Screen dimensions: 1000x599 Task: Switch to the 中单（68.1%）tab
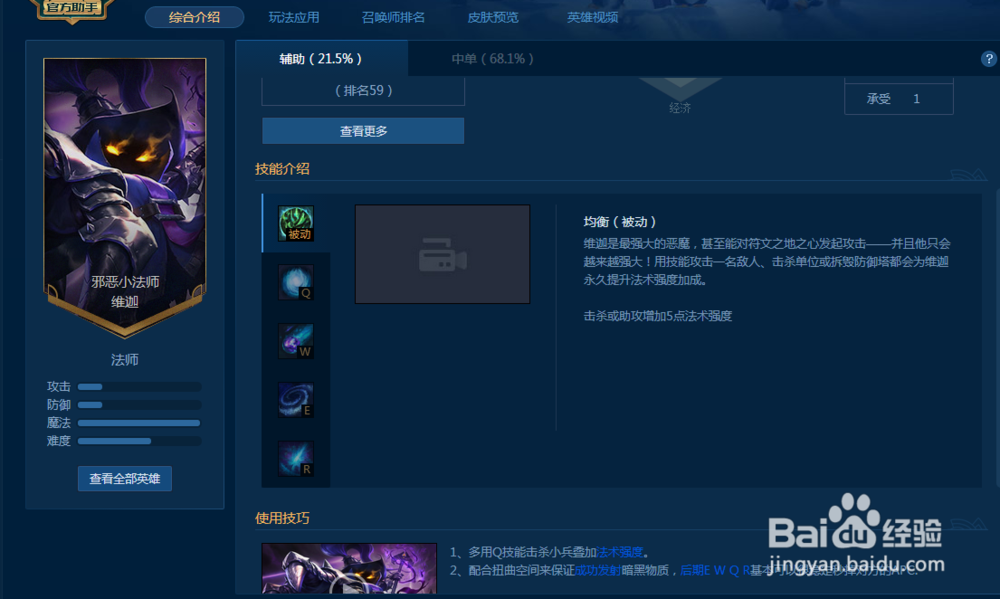[x=493, y=59]
